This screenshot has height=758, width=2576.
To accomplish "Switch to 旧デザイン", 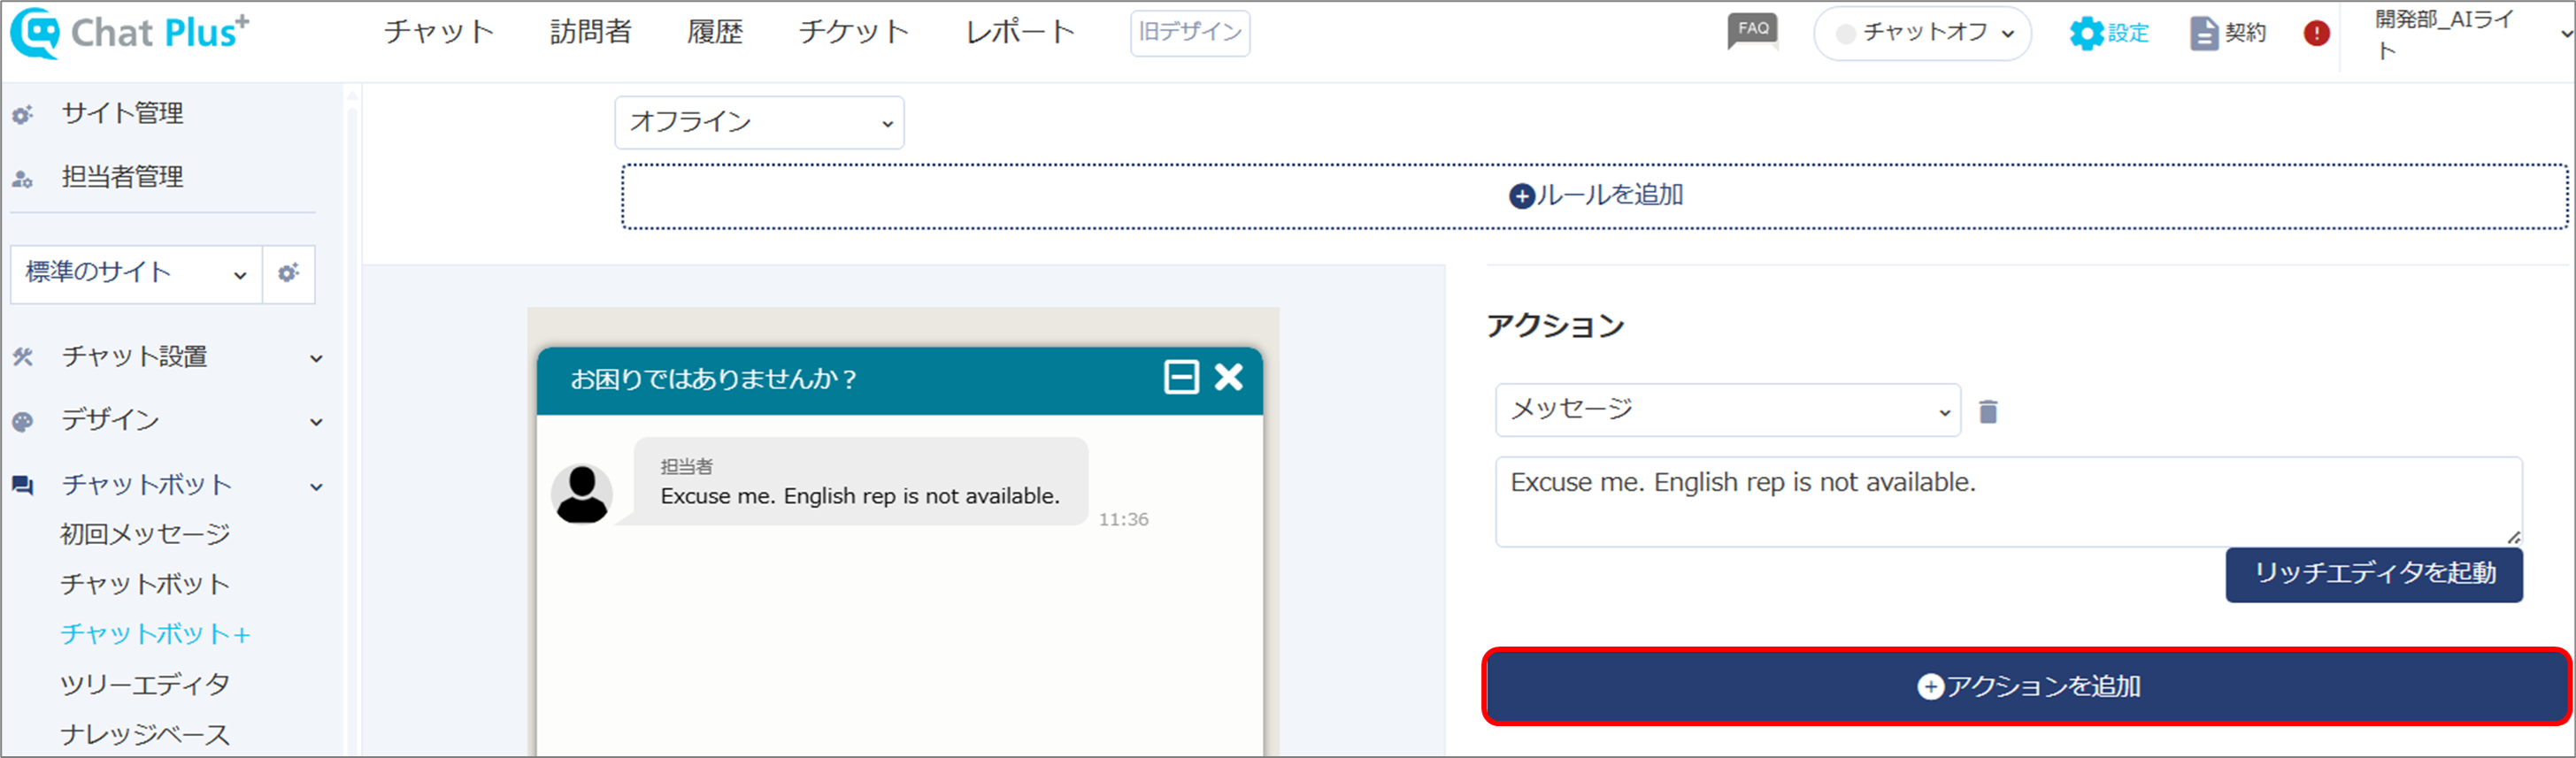I will click(x=1190, y=33).
